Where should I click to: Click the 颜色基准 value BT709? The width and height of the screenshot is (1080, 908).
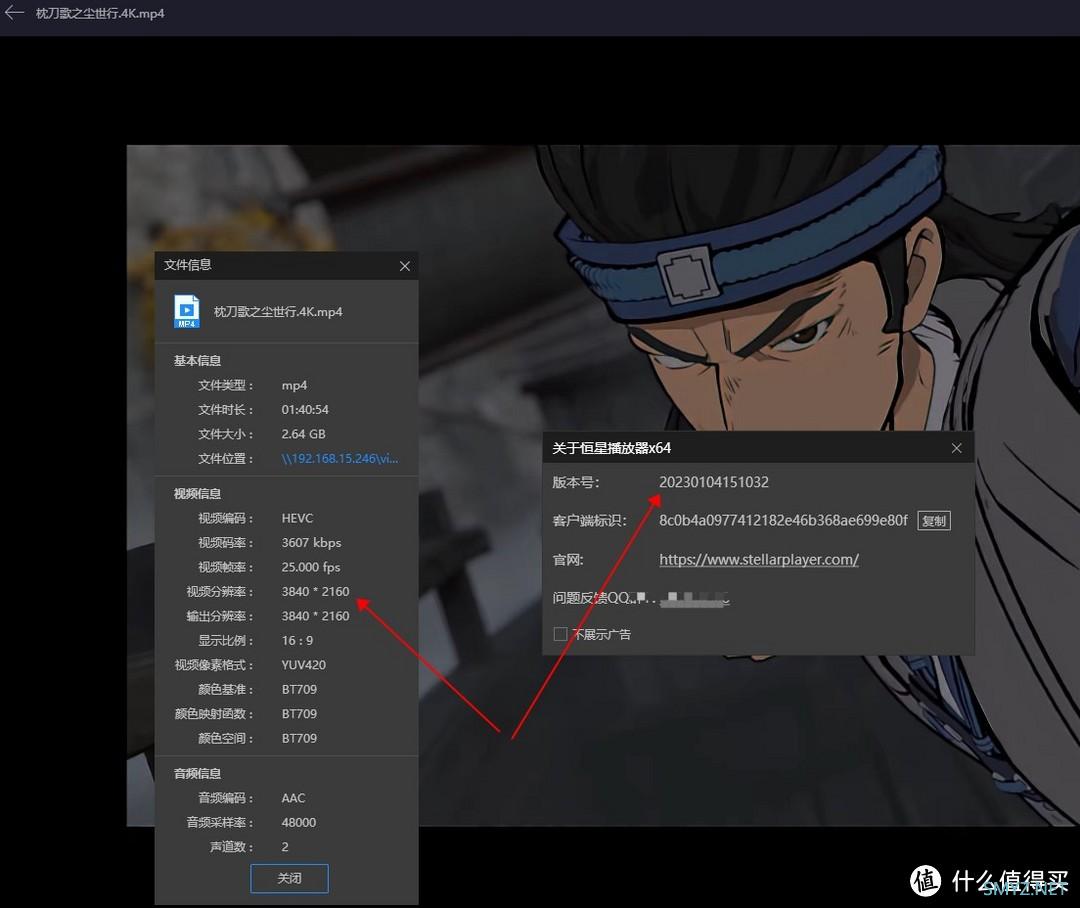click(x=299, y=690)
